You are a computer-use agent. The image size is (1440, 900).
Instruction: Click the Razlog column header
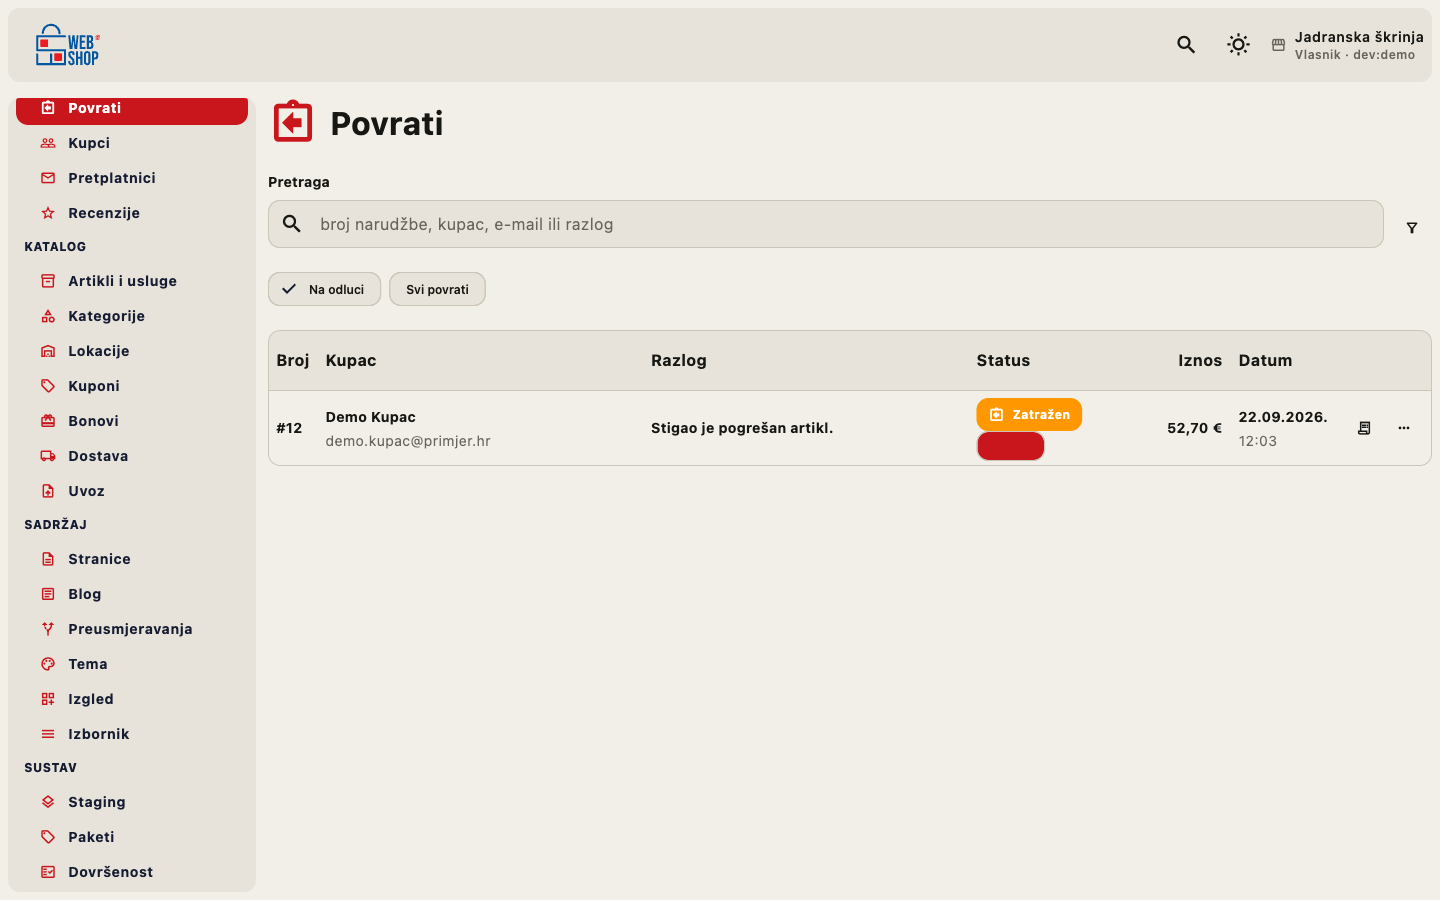coord(679,361)
